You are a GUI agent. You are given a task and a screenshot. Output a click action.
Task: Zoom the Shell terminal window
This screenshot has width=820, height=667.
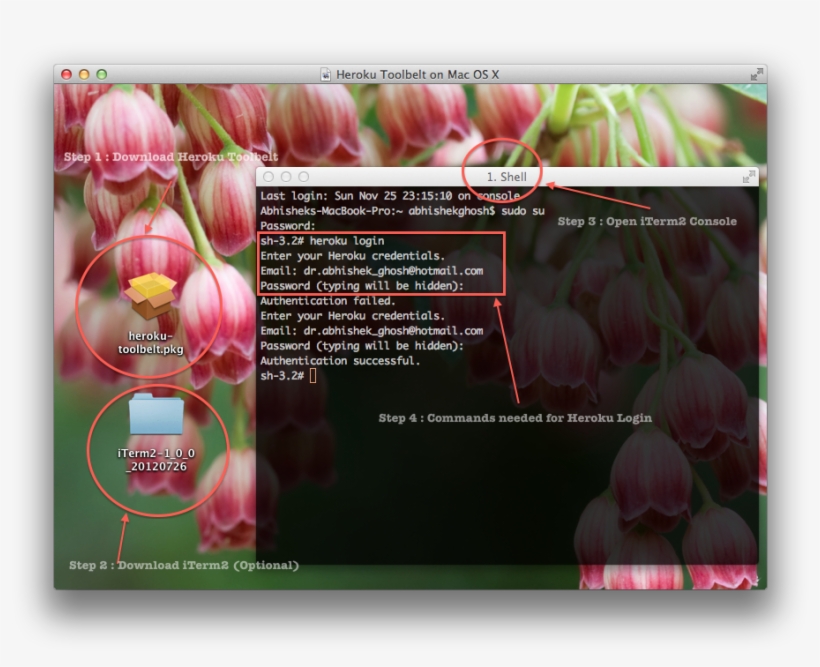304,177
